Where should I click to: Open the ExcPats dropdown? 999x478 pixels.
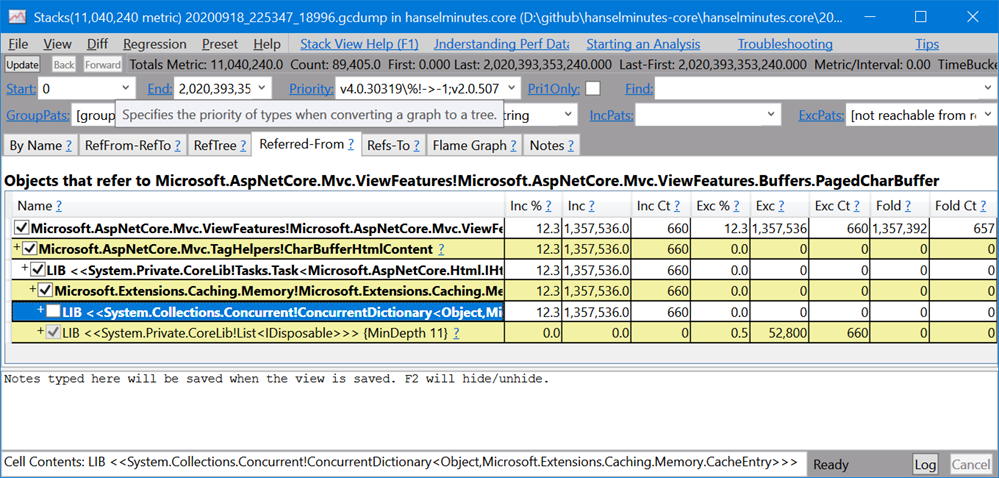988,115
